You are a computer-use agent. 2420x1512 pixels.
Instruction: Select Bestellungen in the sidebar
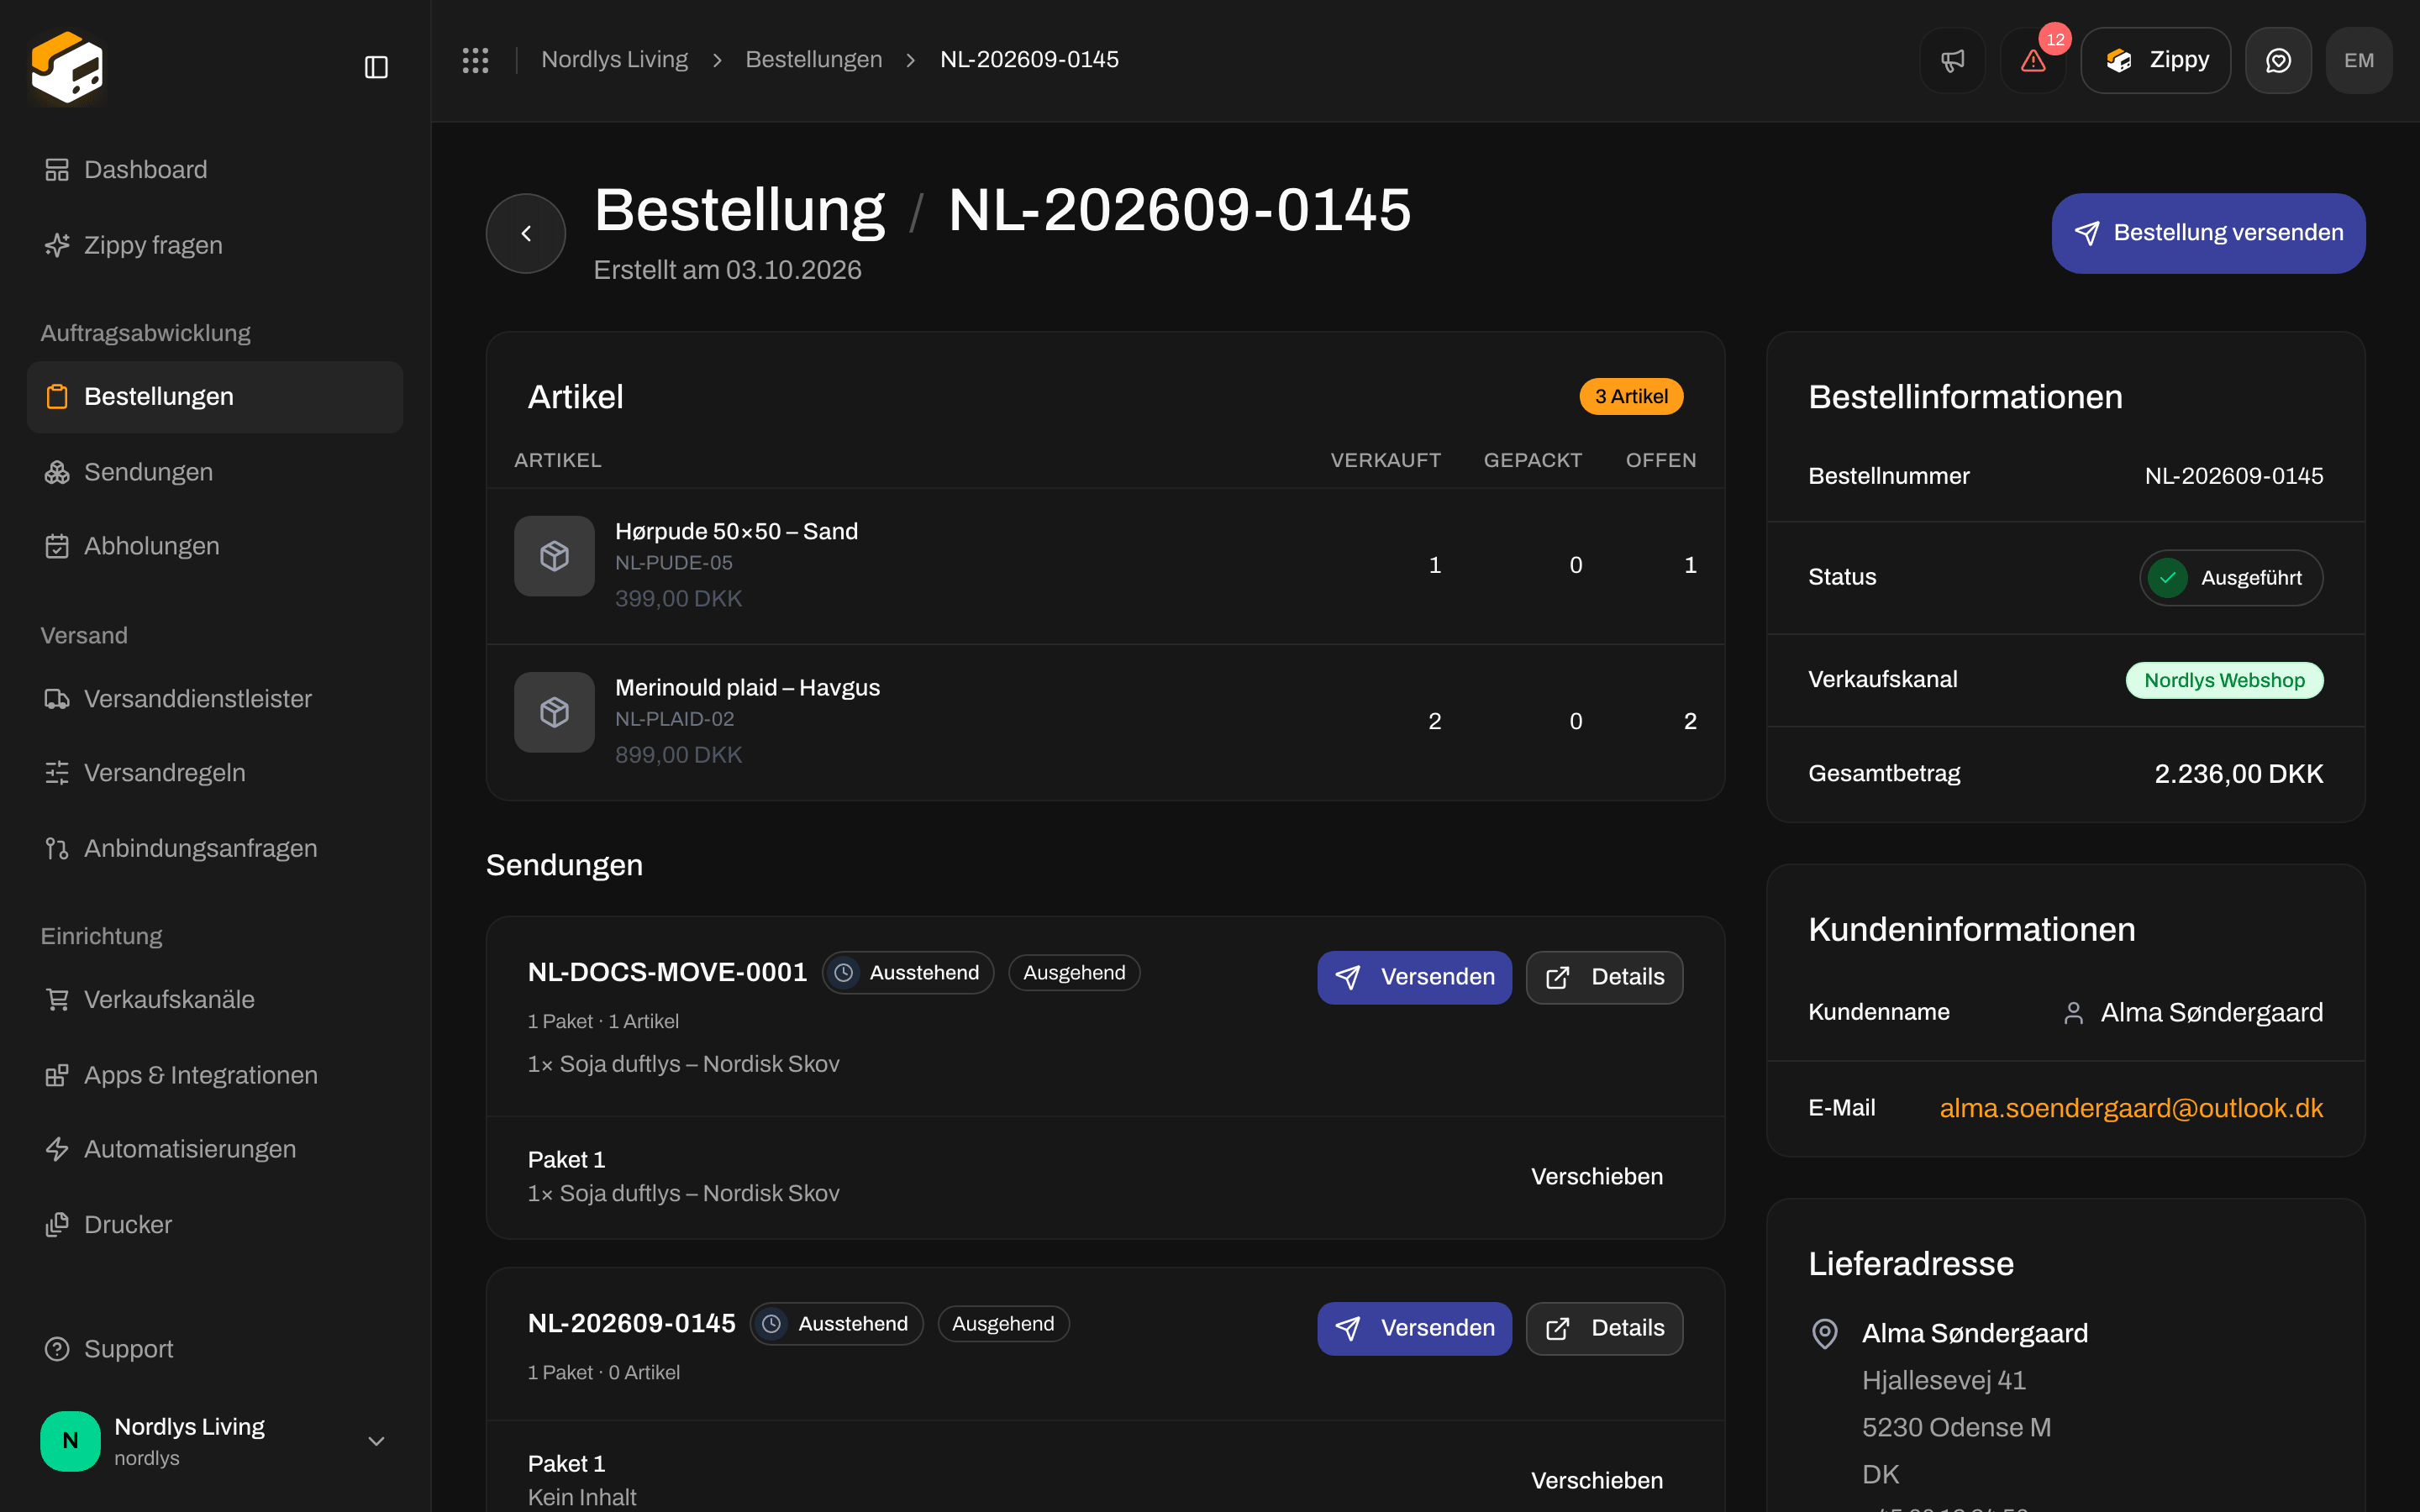215,397
